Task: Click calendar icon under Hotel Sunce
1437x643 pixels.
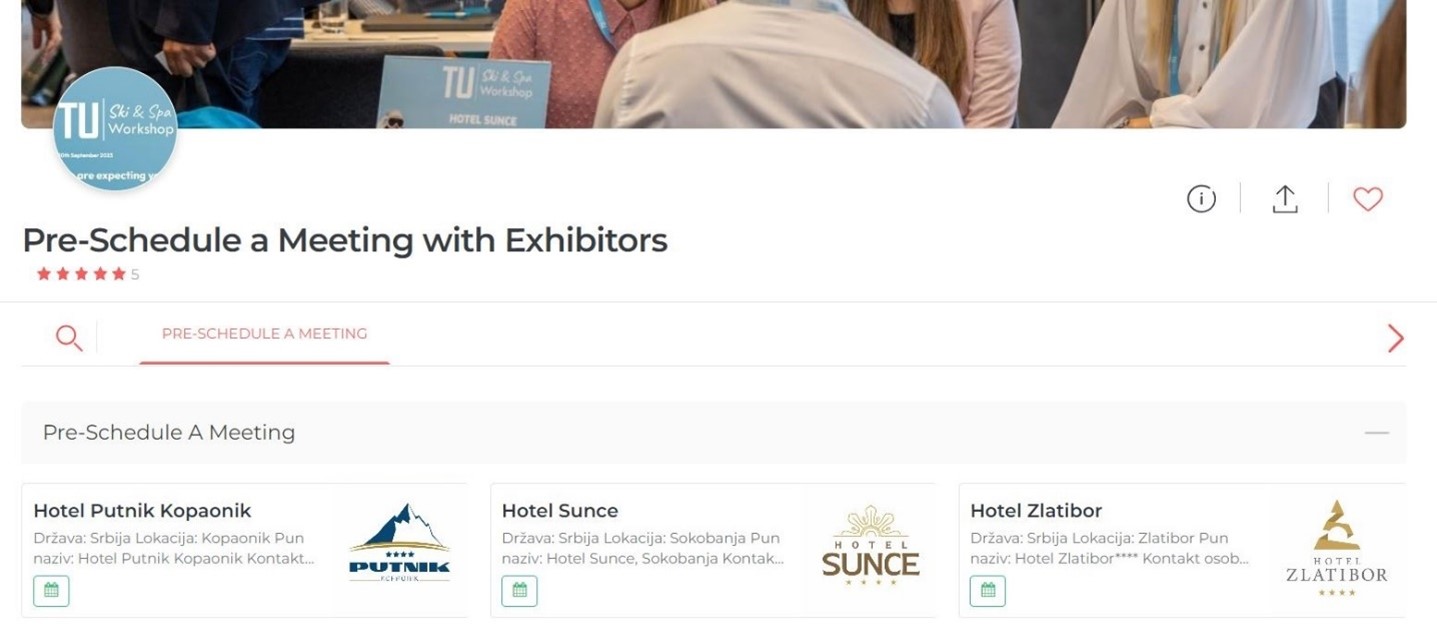Action: [519, 591]
